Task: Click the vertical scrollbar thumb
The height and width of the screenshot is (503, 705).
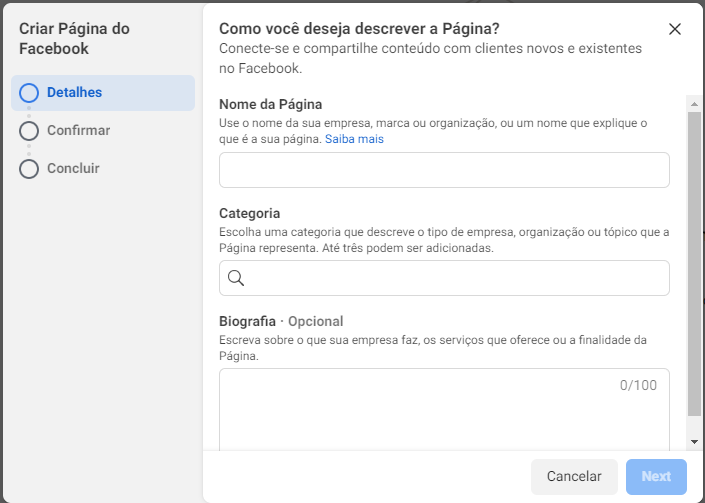Action: [694, 264]
